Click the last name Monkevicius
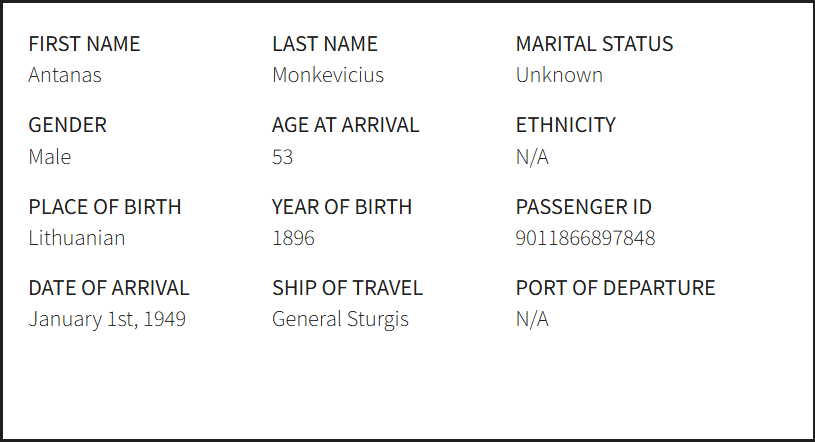815x442 pixels. click(x=328, y=75)
